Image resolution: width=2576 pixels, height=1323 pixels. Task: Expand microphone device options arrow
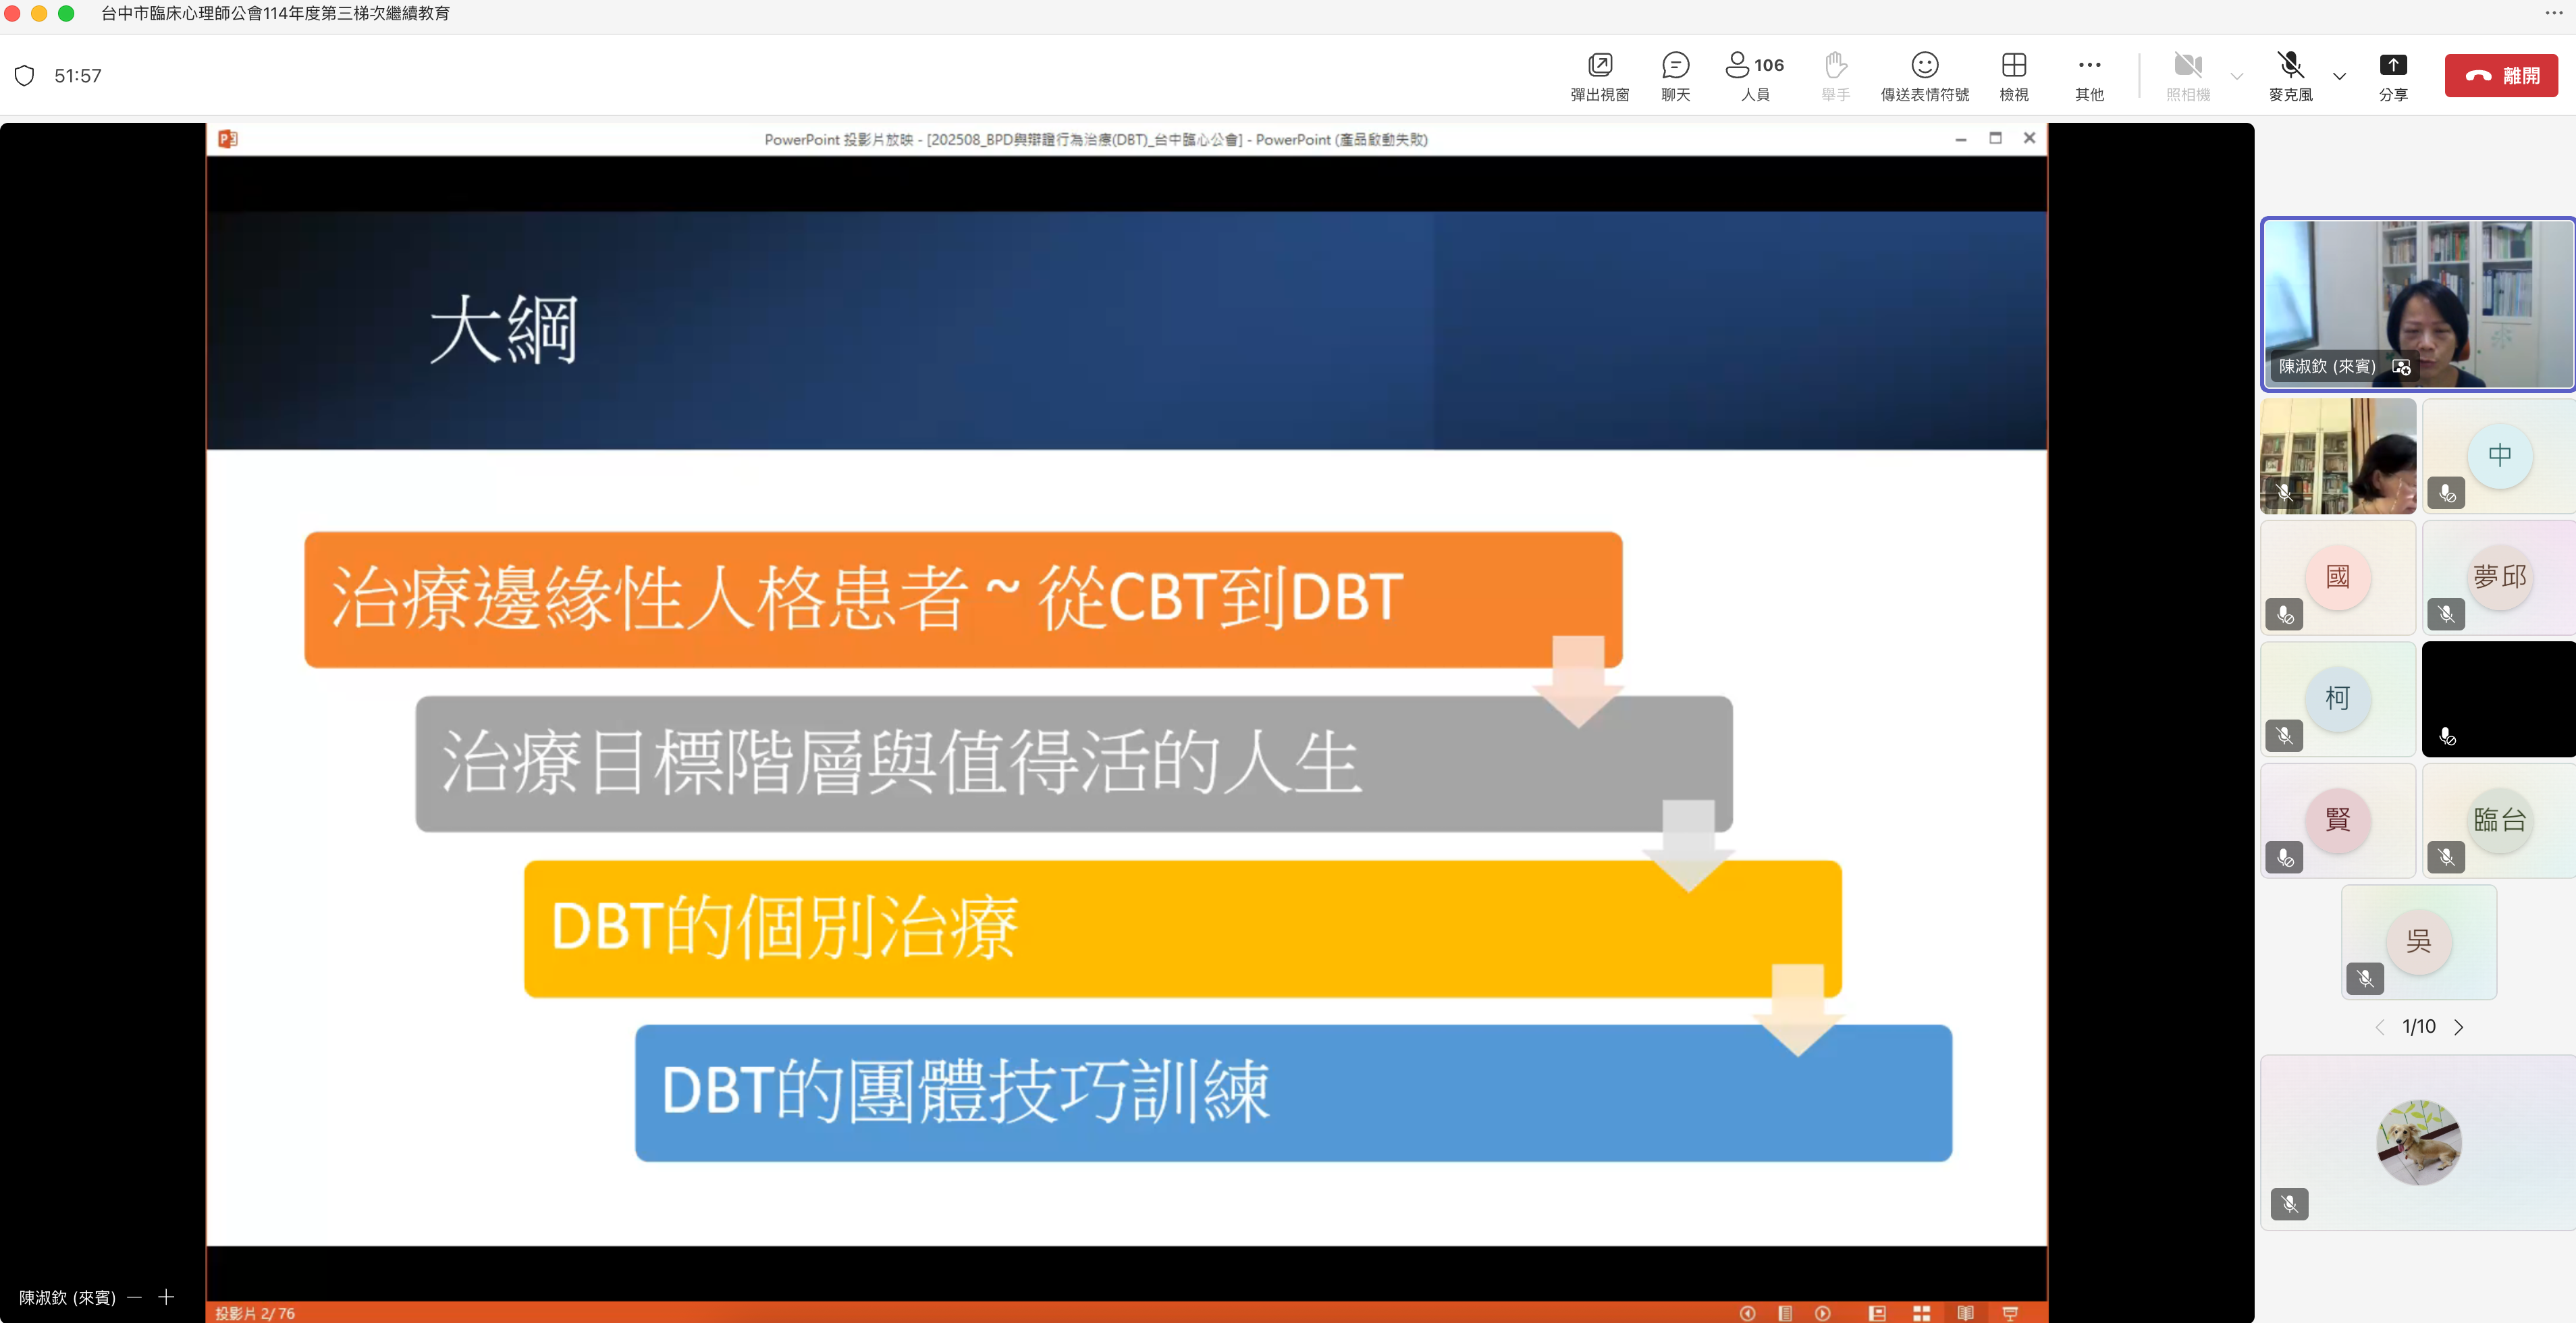2339,76
